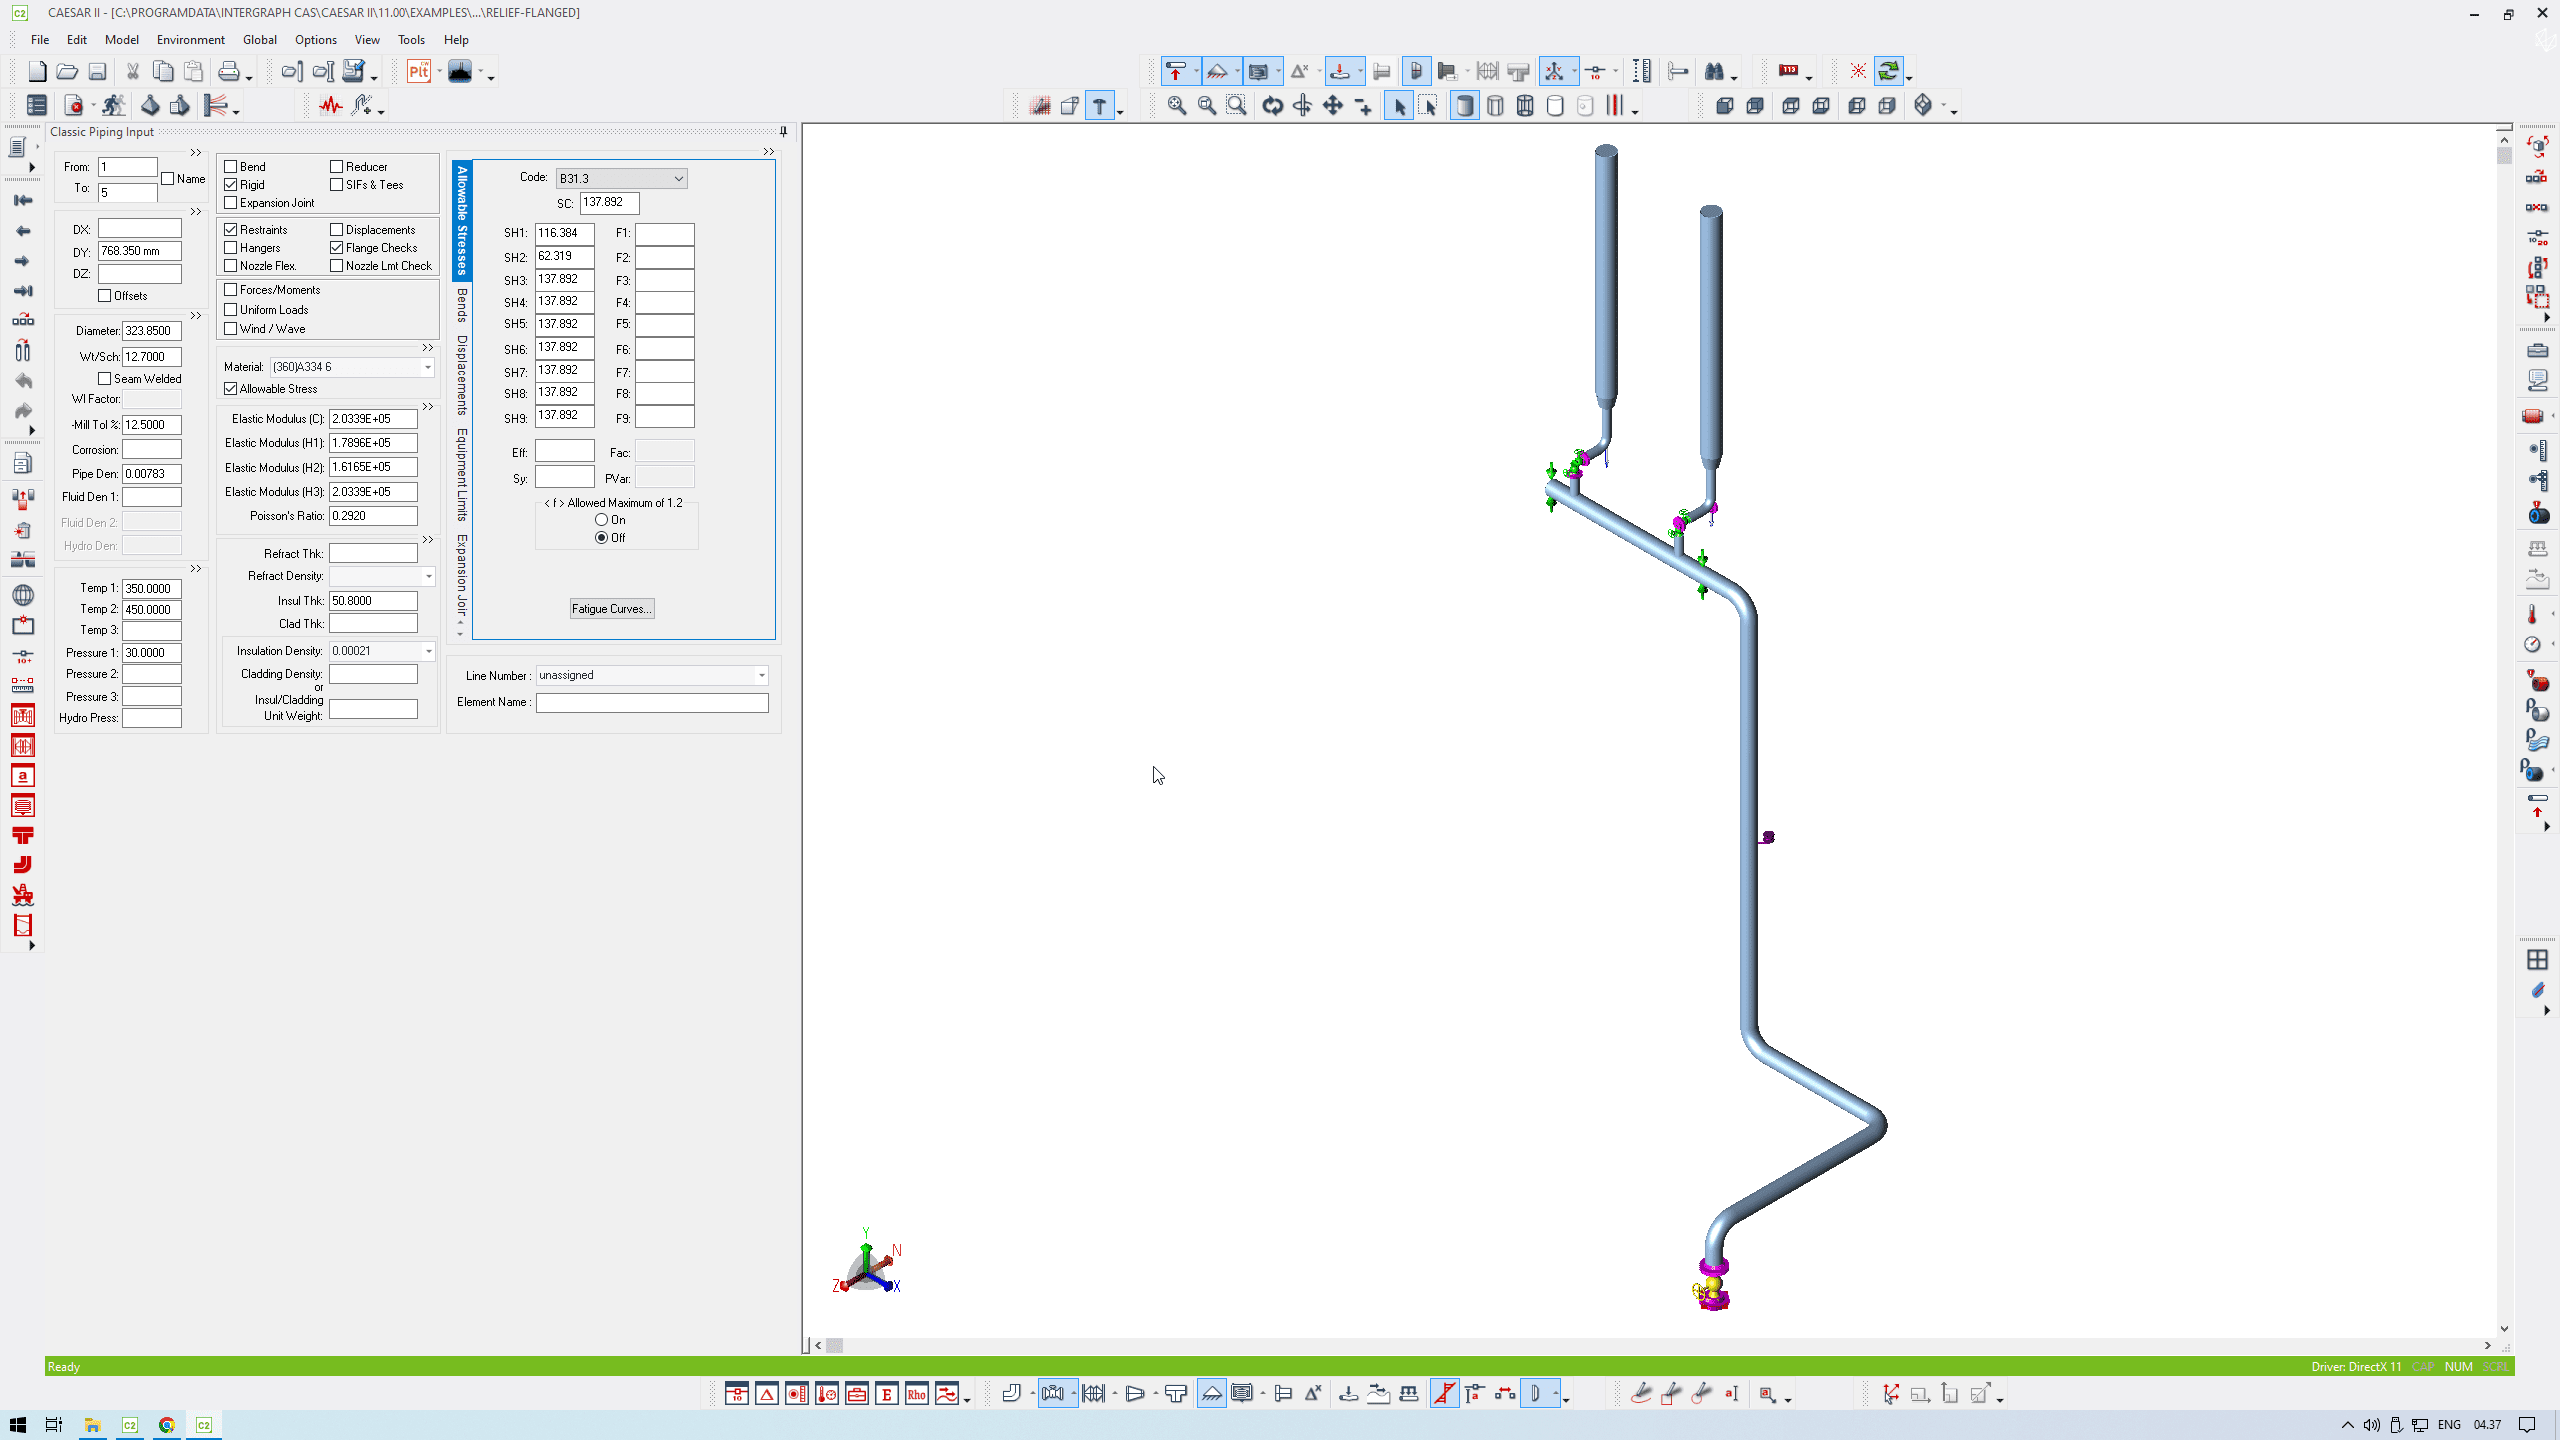Click the Open file folder icon
2560x1440 pixels.
click(x=67, y=71)
